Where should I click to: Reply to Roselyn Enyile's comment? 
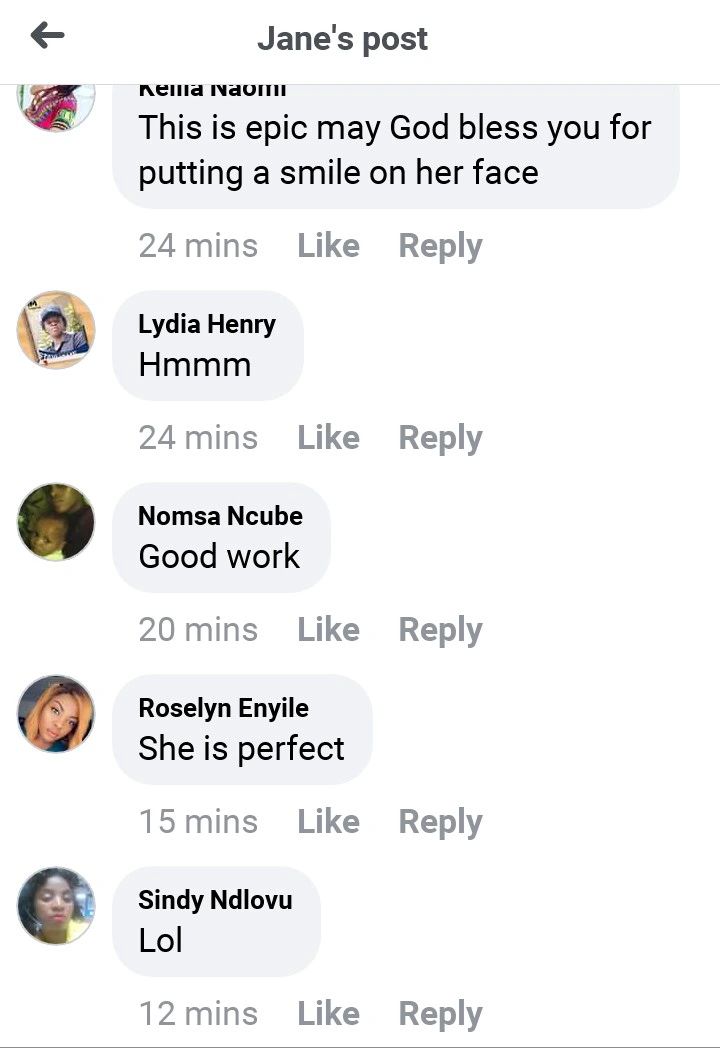440,822
